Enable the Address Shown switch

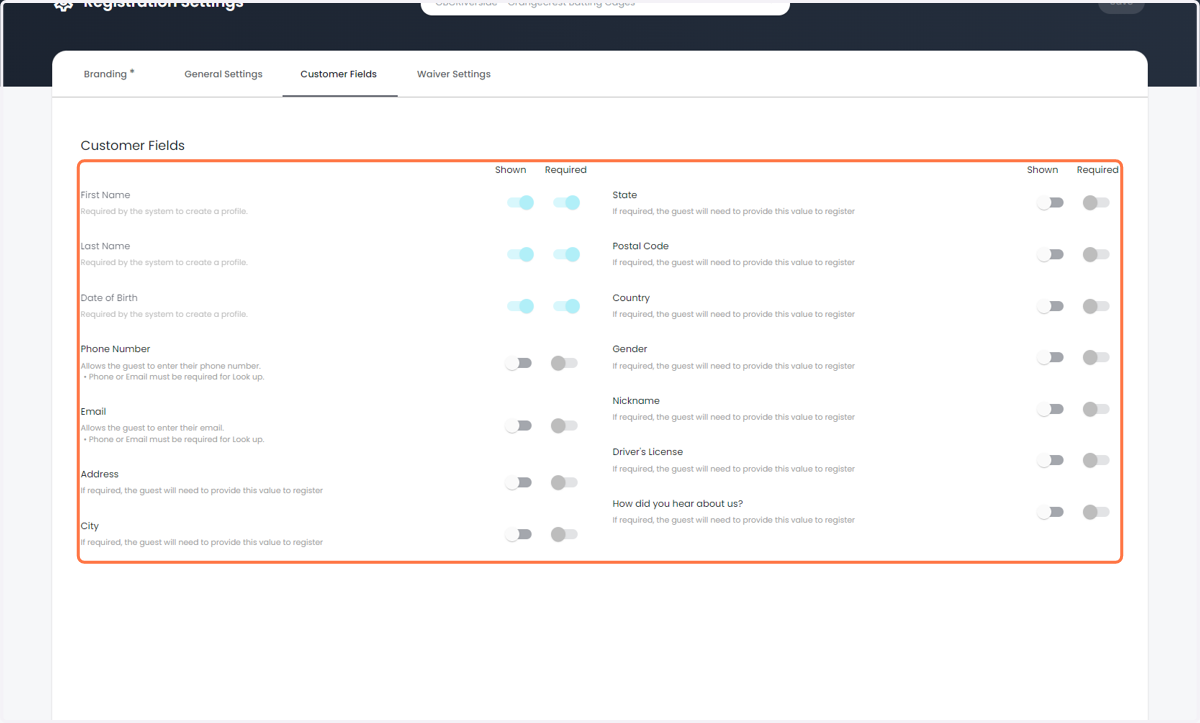518,483
